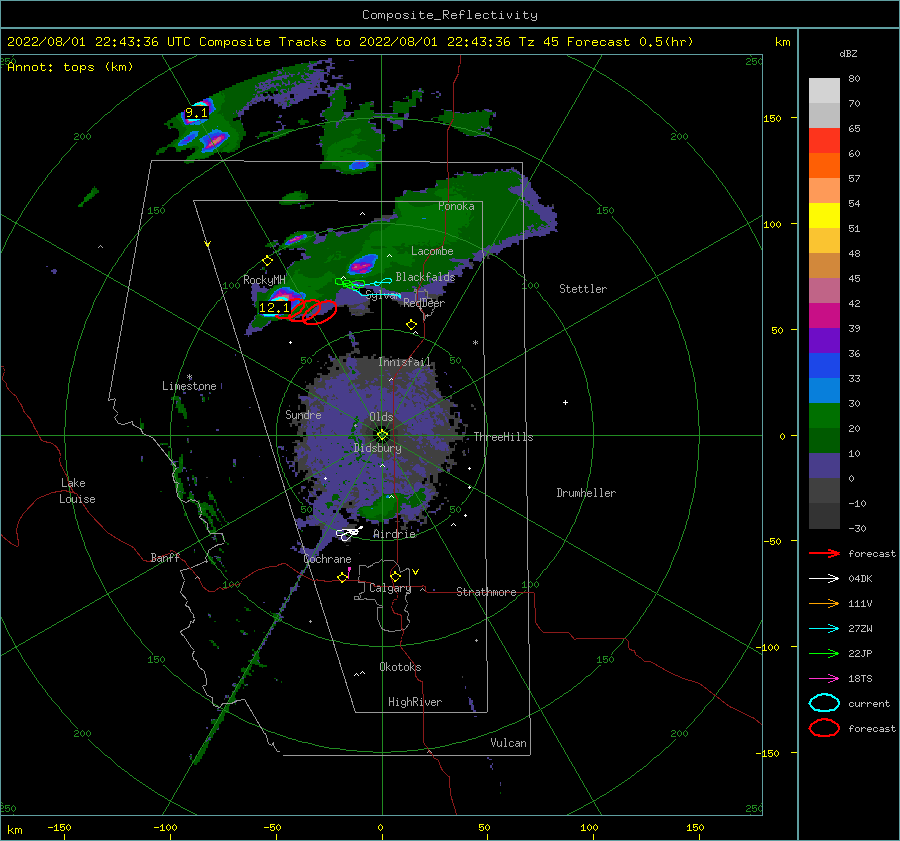Click the Composite_Reflectivity title
Image resolution: width=900 pixels, height=841 pixels.
[450, 15]
